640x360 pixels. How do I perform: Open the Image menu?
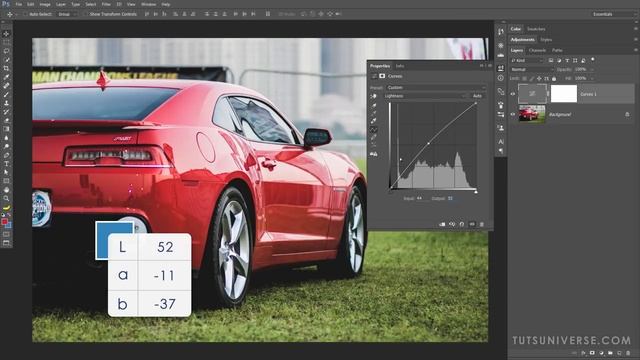[x=45, y=4]
